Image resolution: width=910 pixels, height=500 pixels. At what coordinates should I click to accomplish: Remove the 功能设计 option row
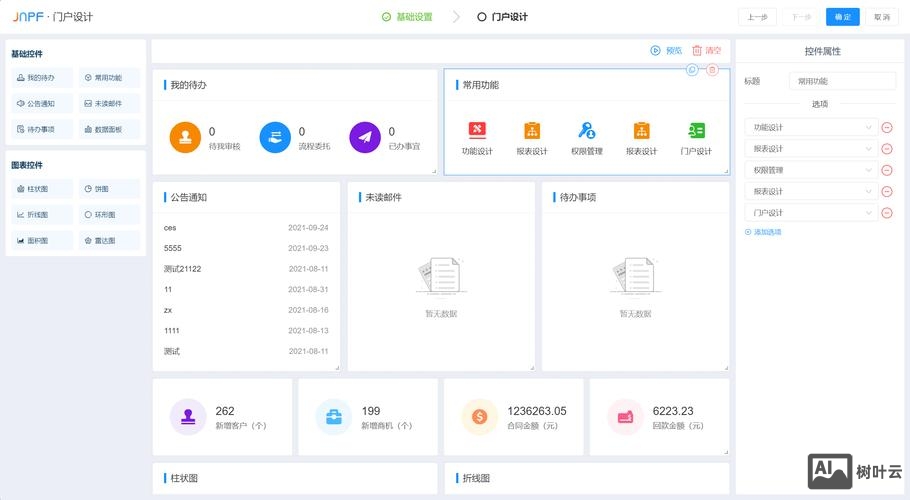click(x=887, y=128)
